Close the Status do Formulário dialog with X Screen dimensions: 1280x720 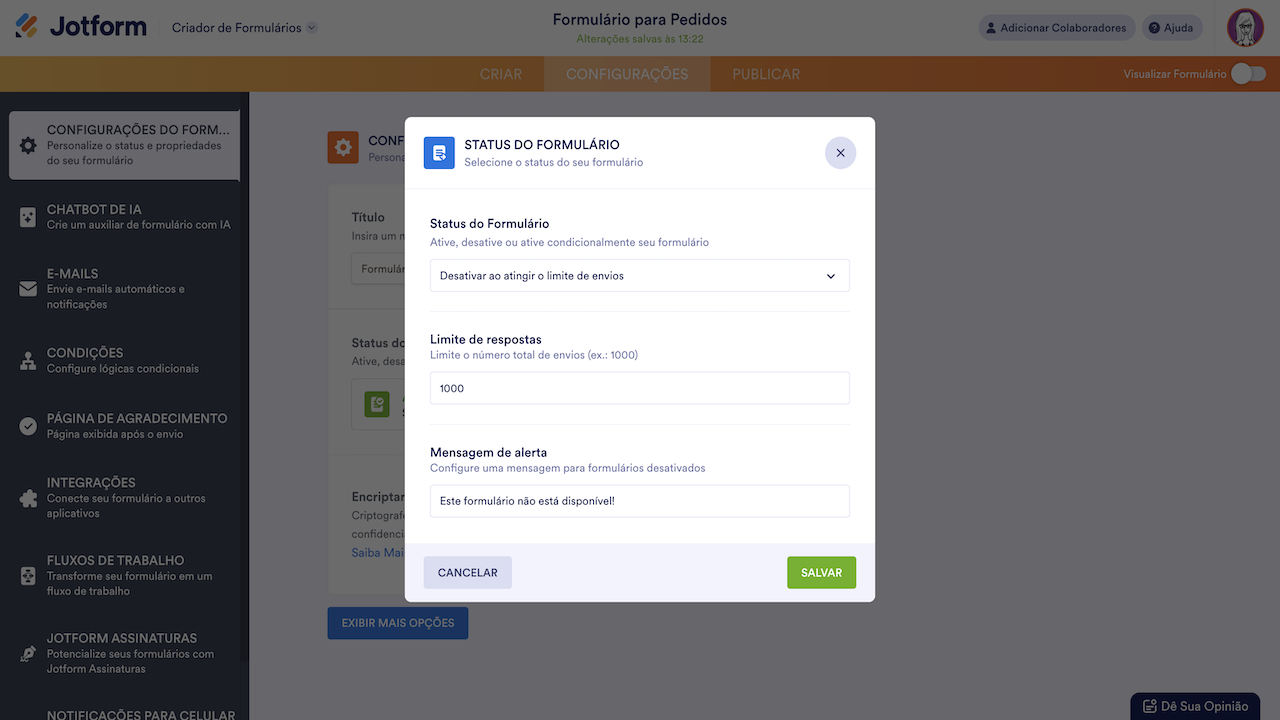[x=840, y=153]
